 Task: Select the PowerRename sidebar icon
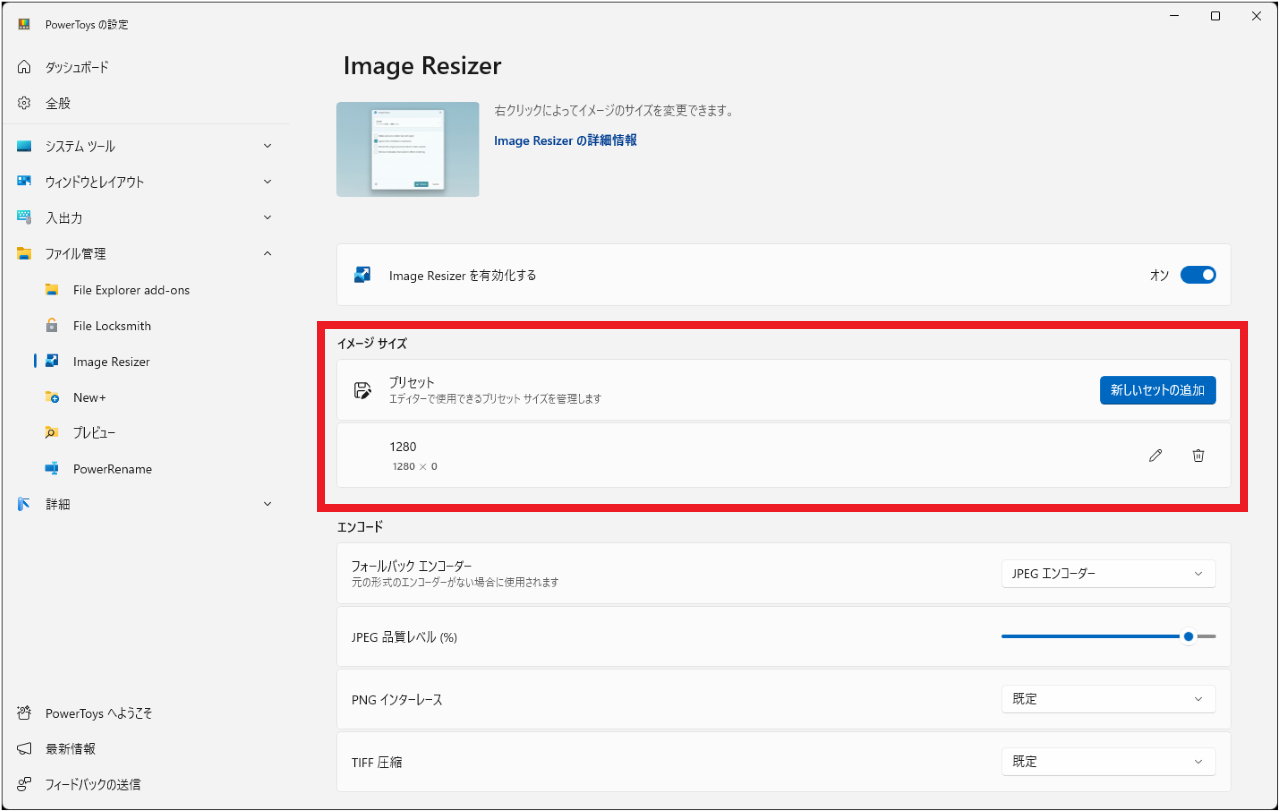(x=52, y=469)
